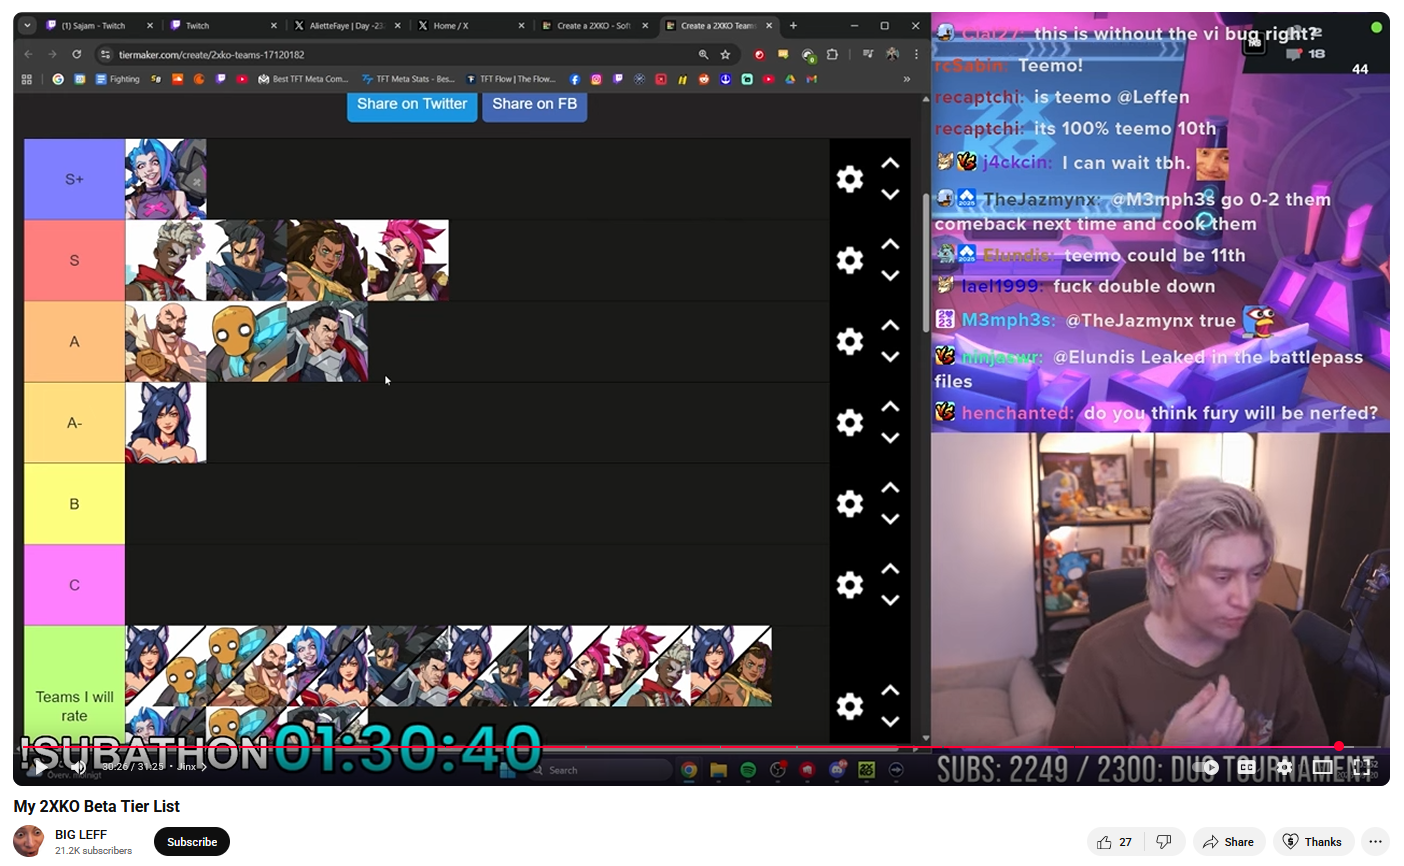Like the video with thumbs up
1404x866 pixels.
pyautogui.click(x=1115, y=842)
